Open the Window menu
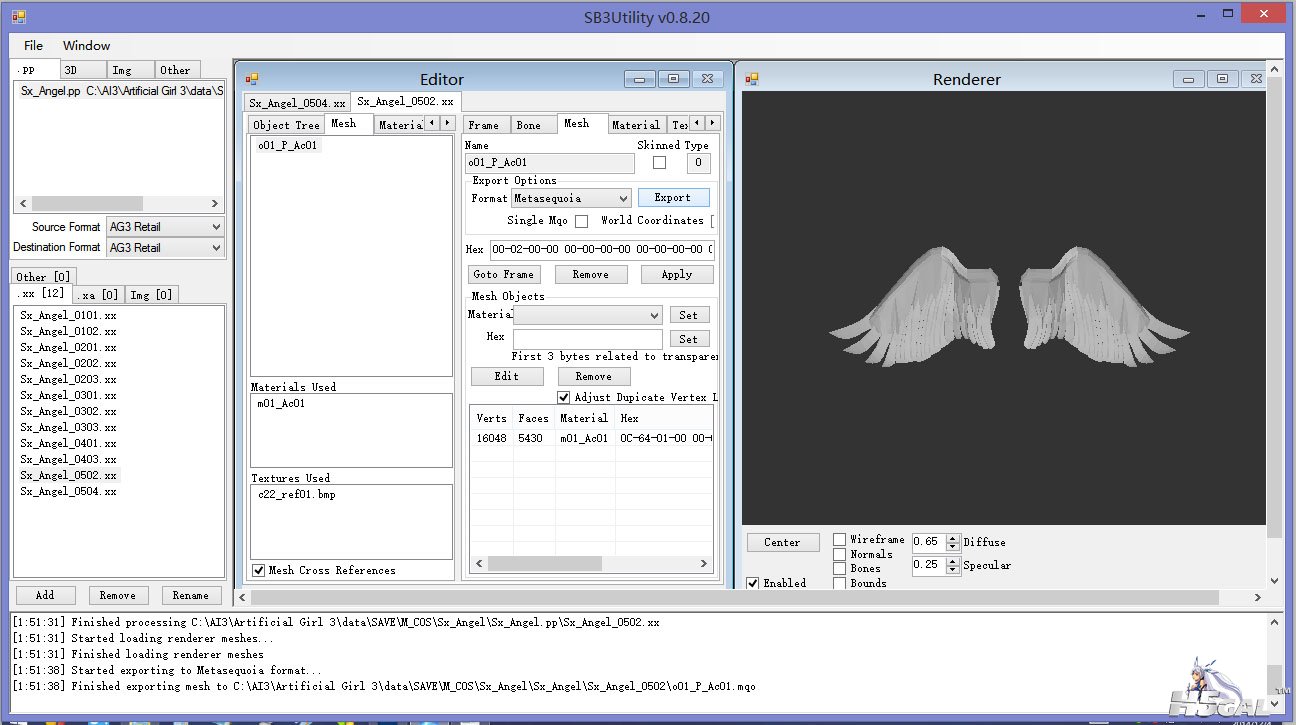Screen dimensions: 1296x725 87,46
